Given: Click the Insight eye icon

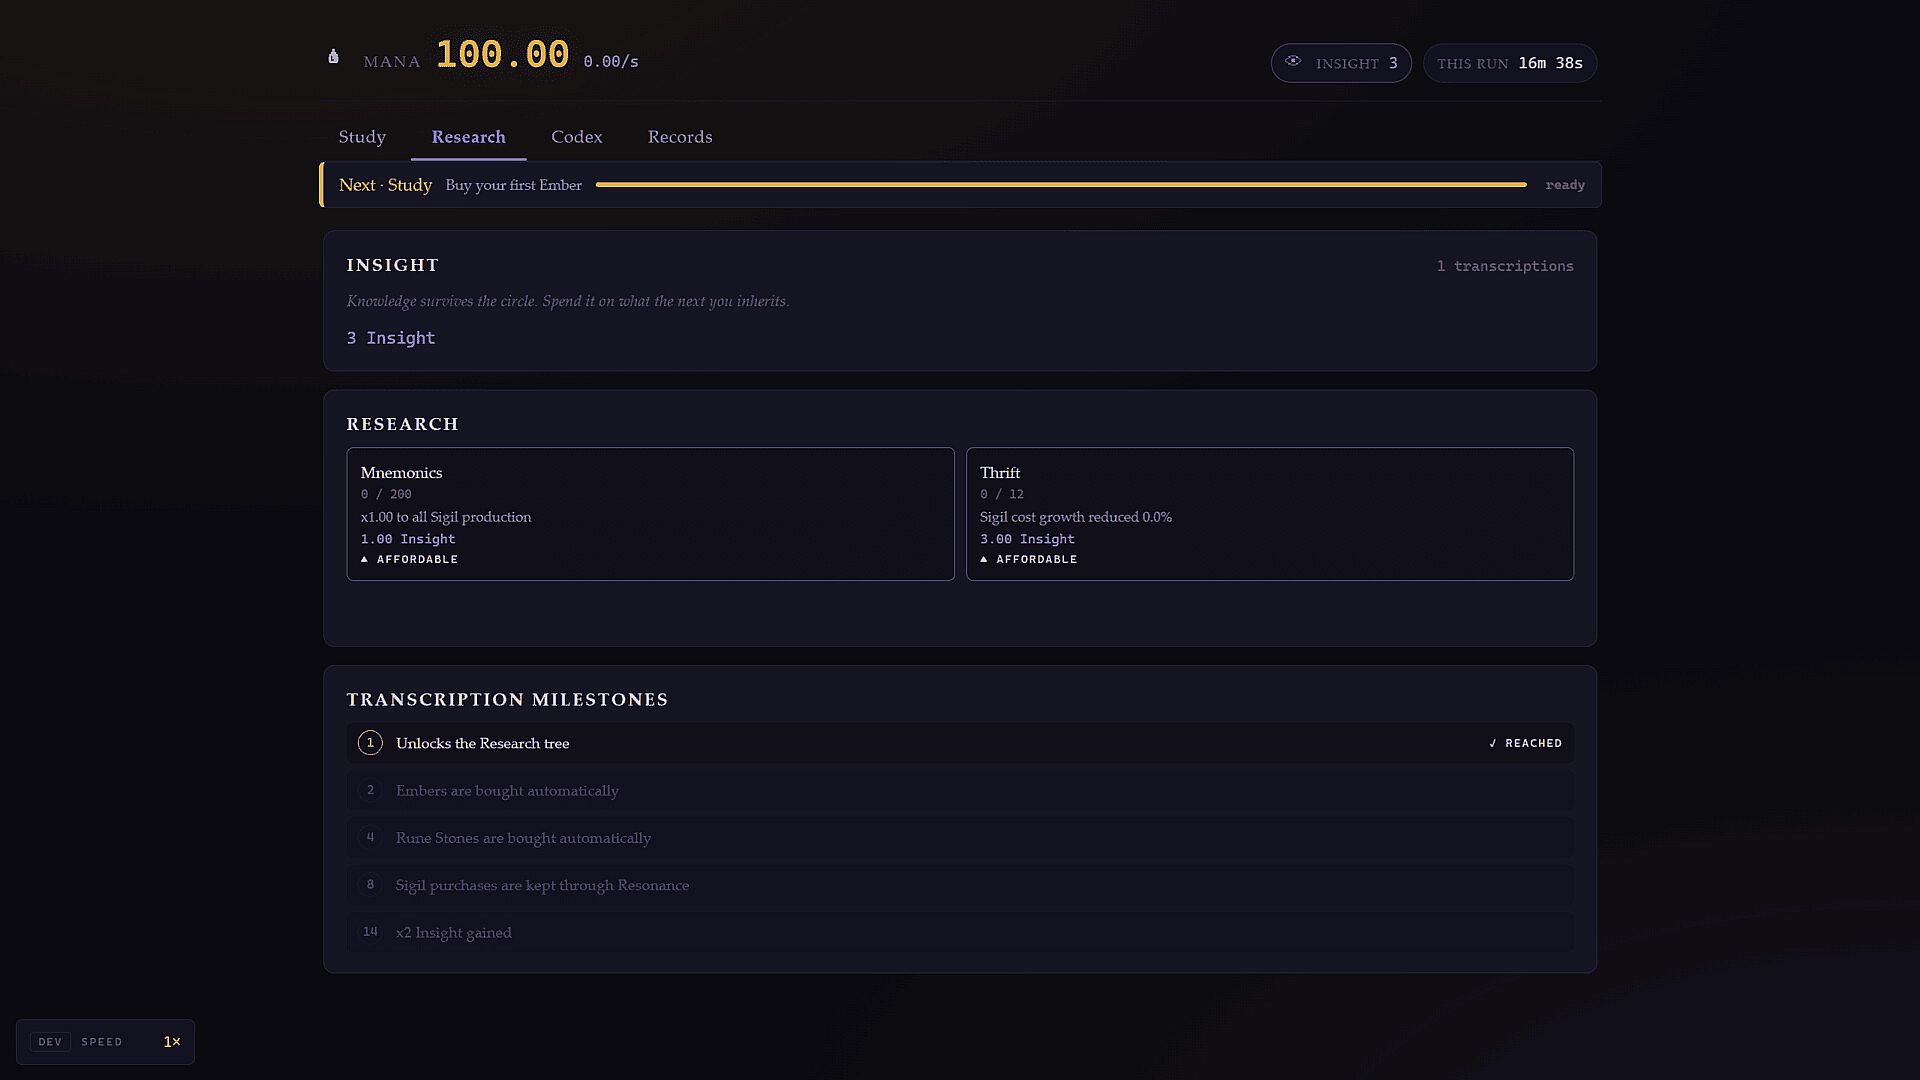Looking at the screenshot, I should (x=1293, y=61).
